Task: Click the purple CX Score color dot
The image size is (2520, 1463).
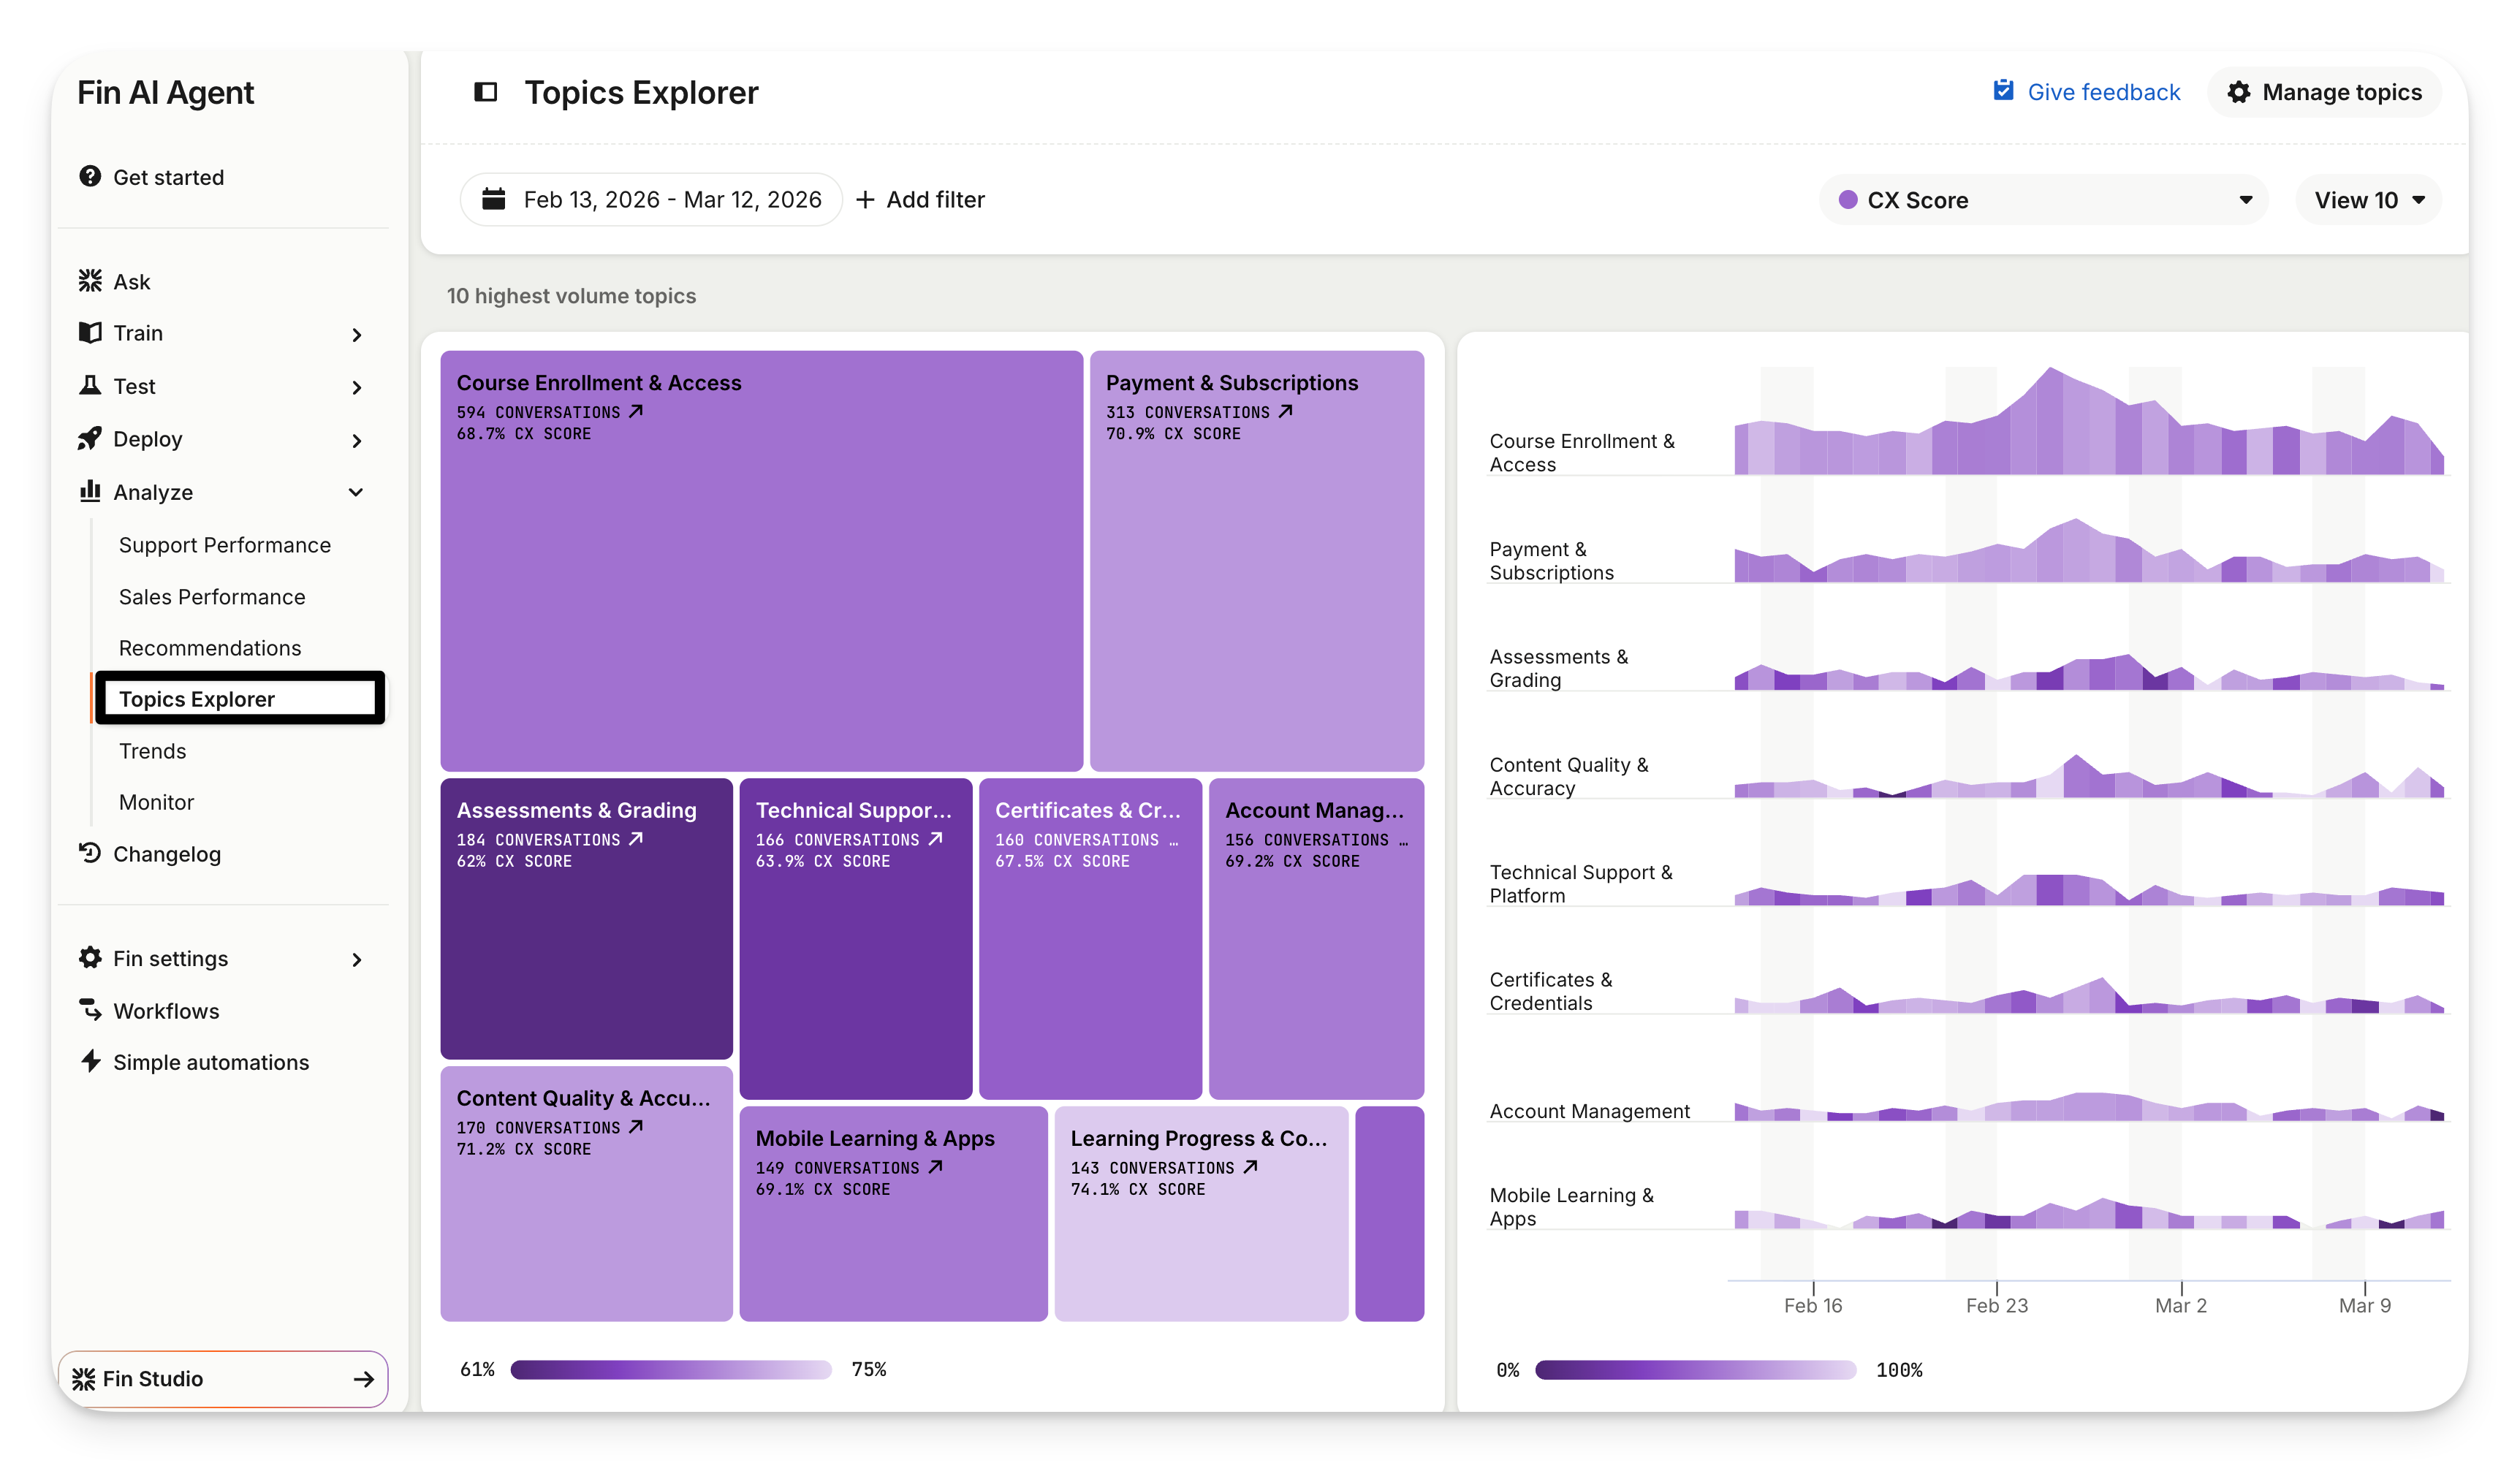Action: point(1848,200)
